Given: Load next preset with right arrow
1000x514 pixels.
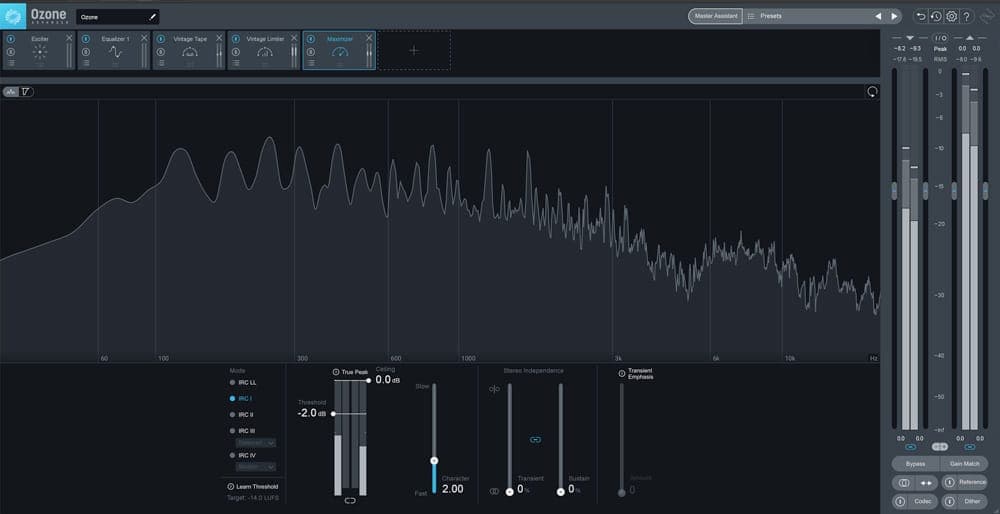Looking at the screenshot, I should pyautogui.click(x=894, y=16).
